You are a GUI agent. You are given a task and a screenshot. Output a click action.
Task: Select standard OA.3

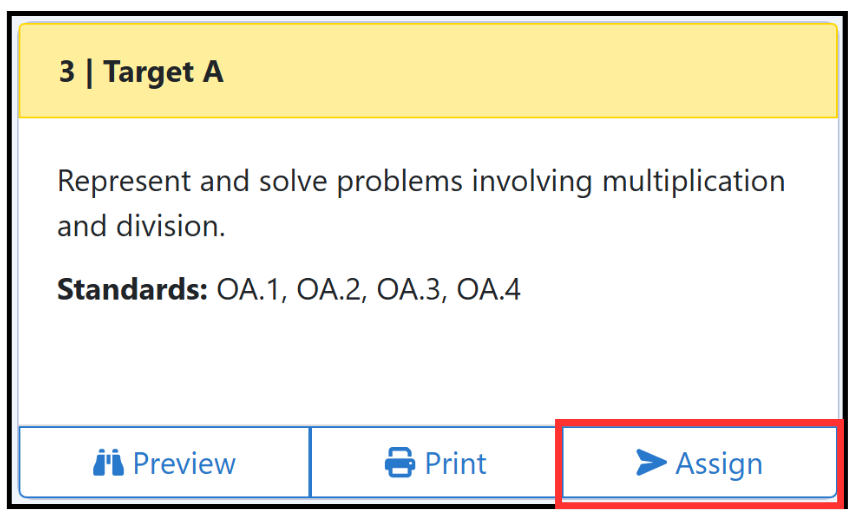[408, 289]
